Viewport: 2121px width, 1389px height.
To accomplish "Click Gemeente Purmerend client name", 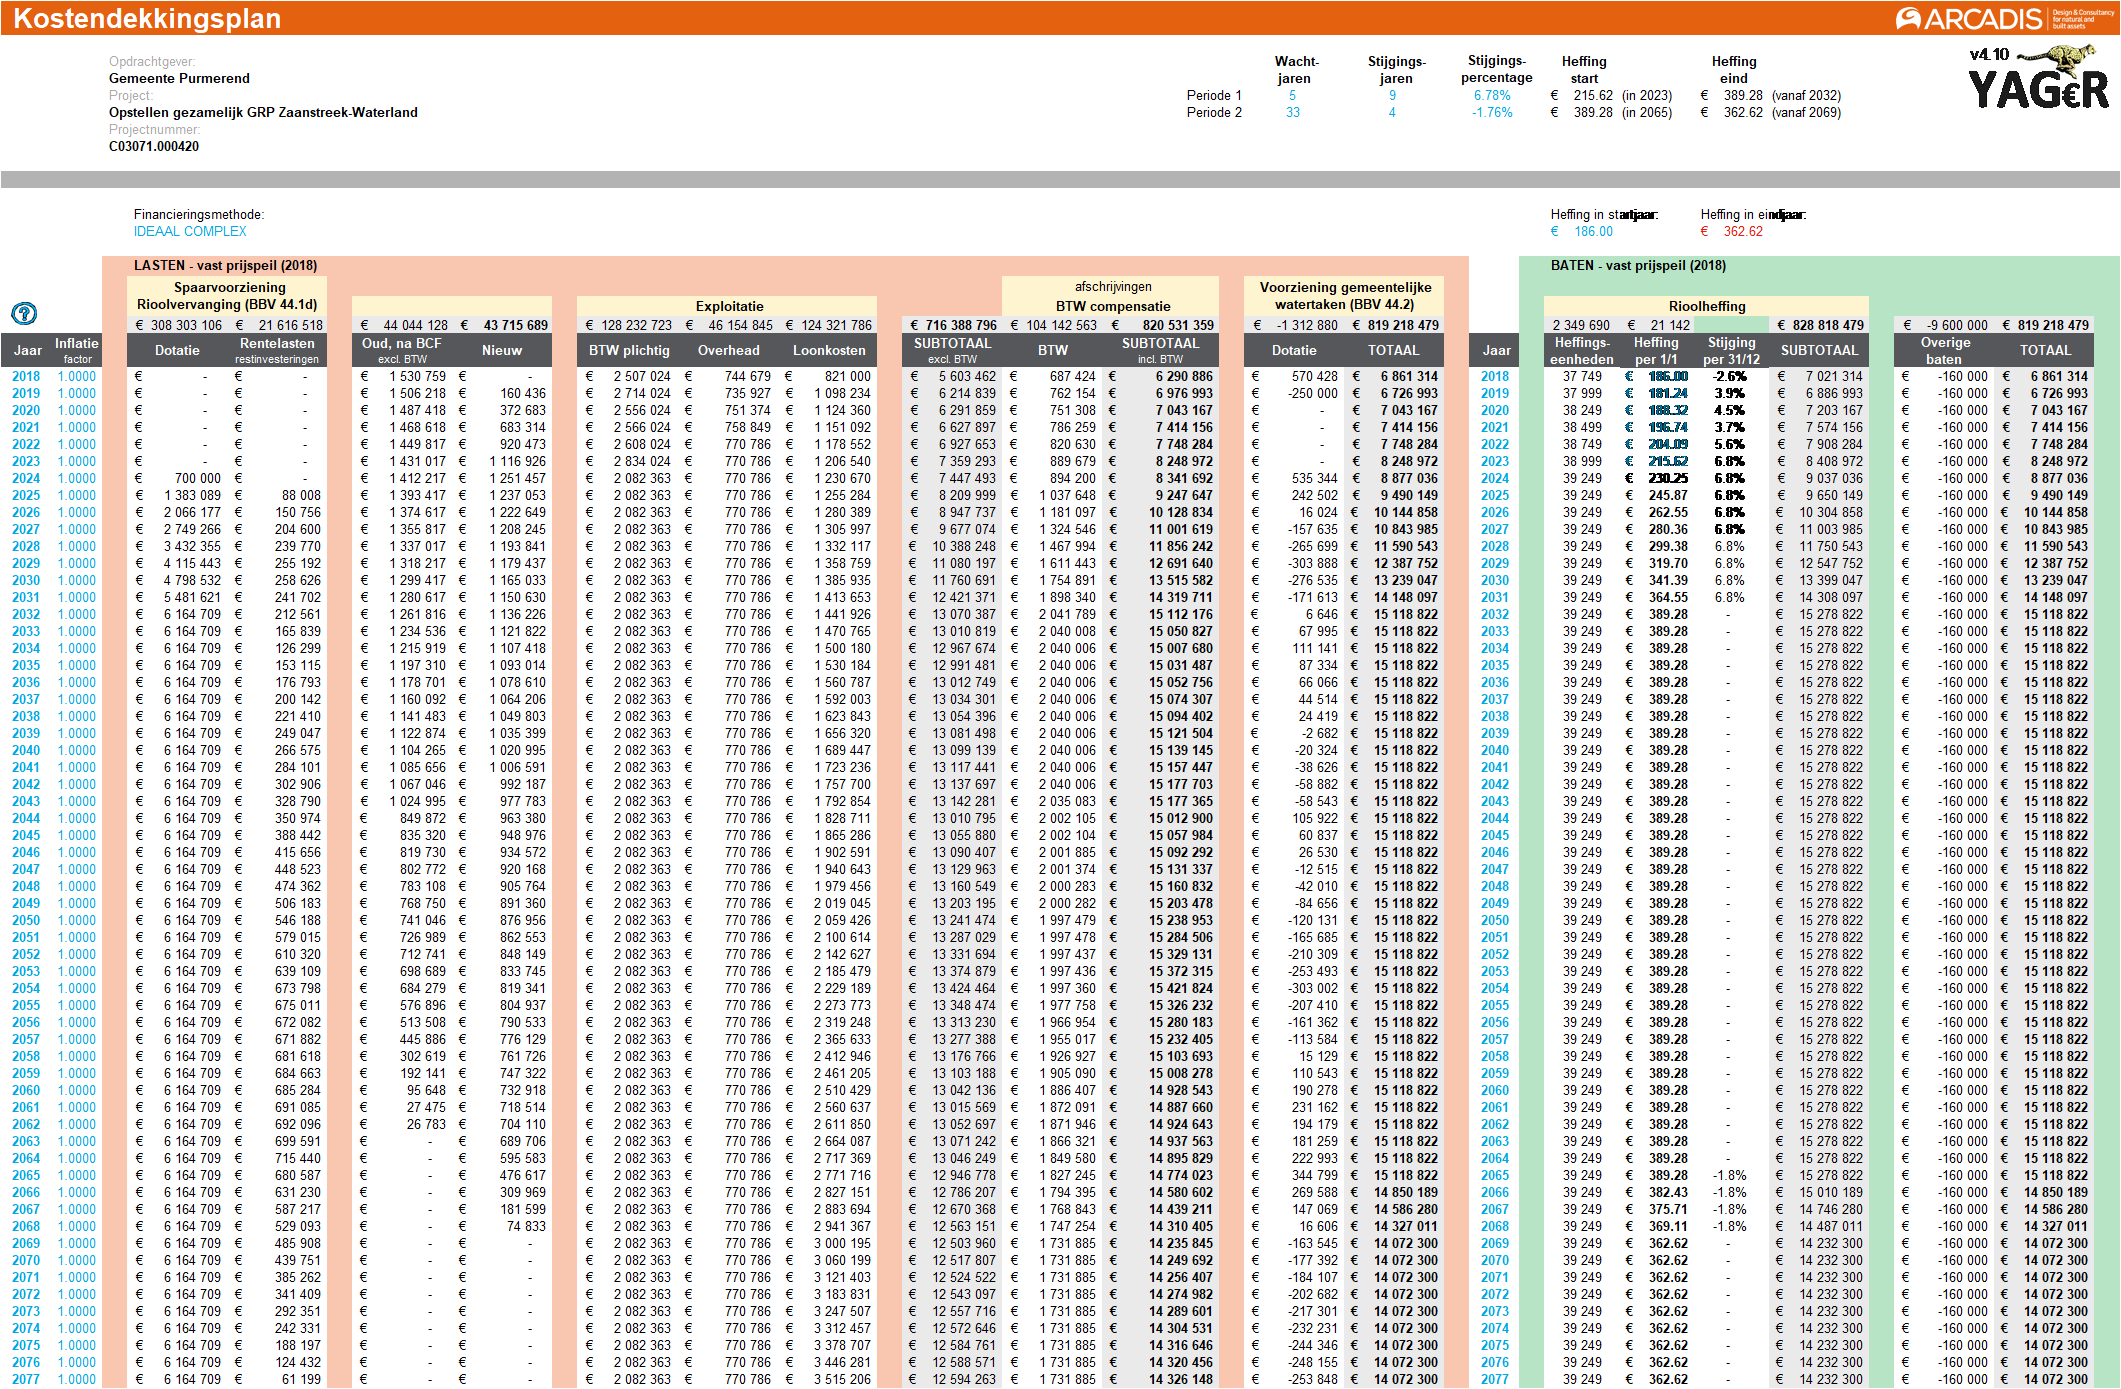I will tap(179, 78).
